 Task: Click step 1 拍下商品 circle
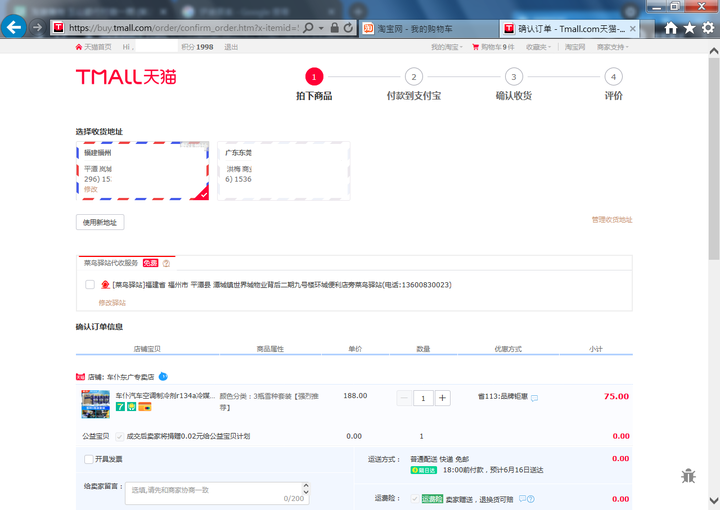pyautogui.click(x=314, y=77)
